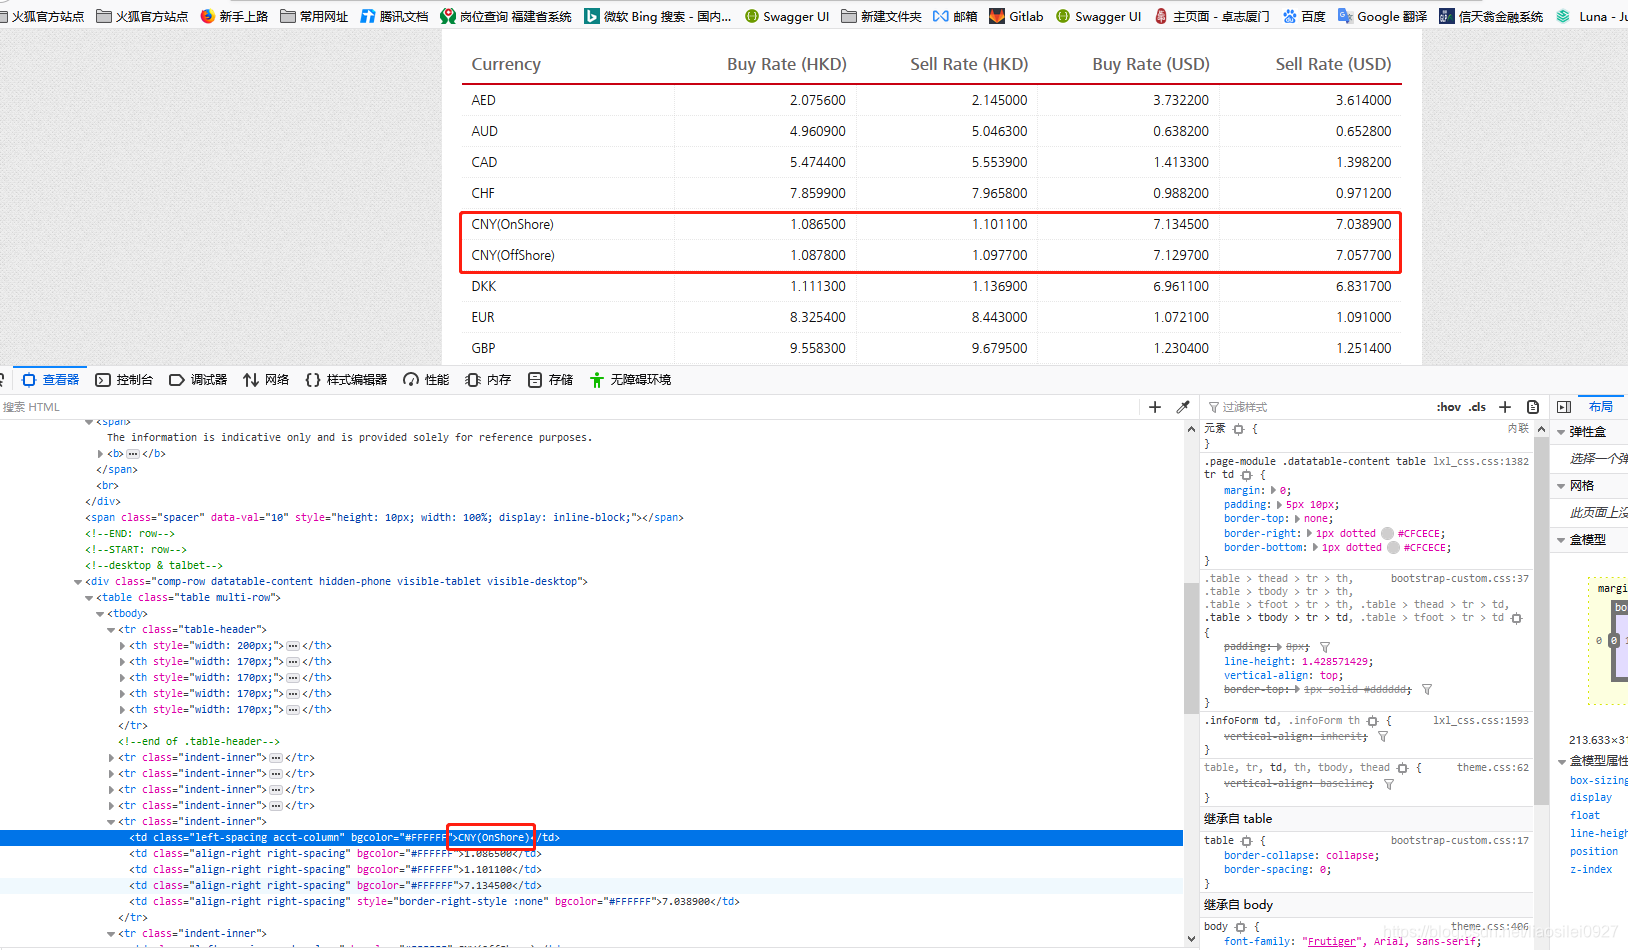This screenshot has width=1628, height=950.
Task: Click border-bottom #CFCECE color swatch
Action: pos(1393,548)
